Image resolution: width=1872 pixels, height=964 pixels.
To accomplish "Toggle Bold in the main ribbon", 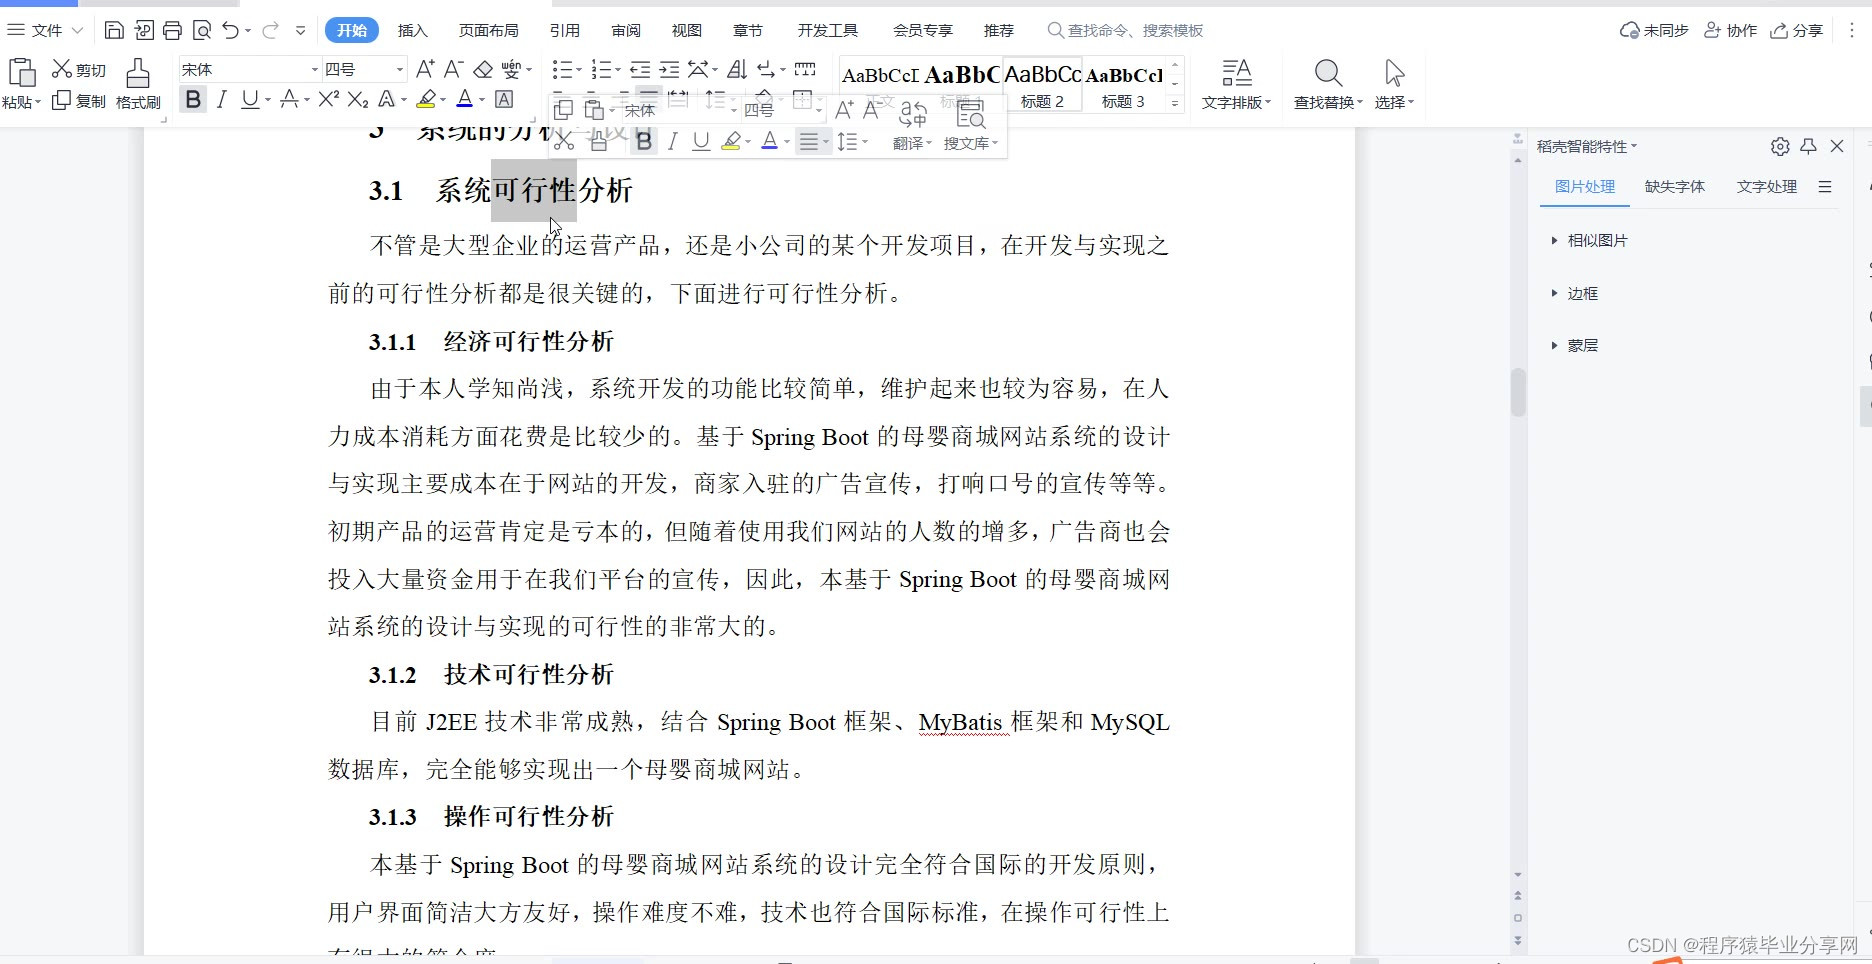I will point(193,99).
